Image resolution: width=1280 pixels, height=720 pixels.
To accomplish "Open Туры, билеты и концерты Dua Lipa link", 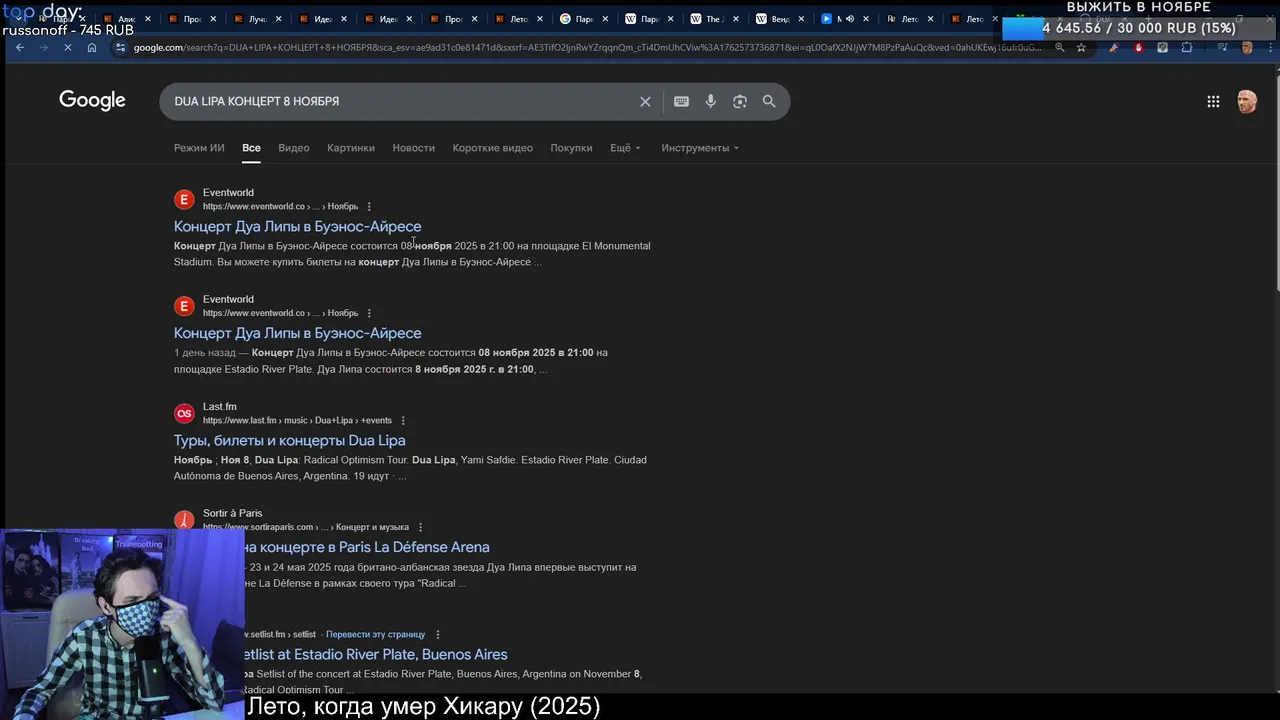I will coord(289,440).
